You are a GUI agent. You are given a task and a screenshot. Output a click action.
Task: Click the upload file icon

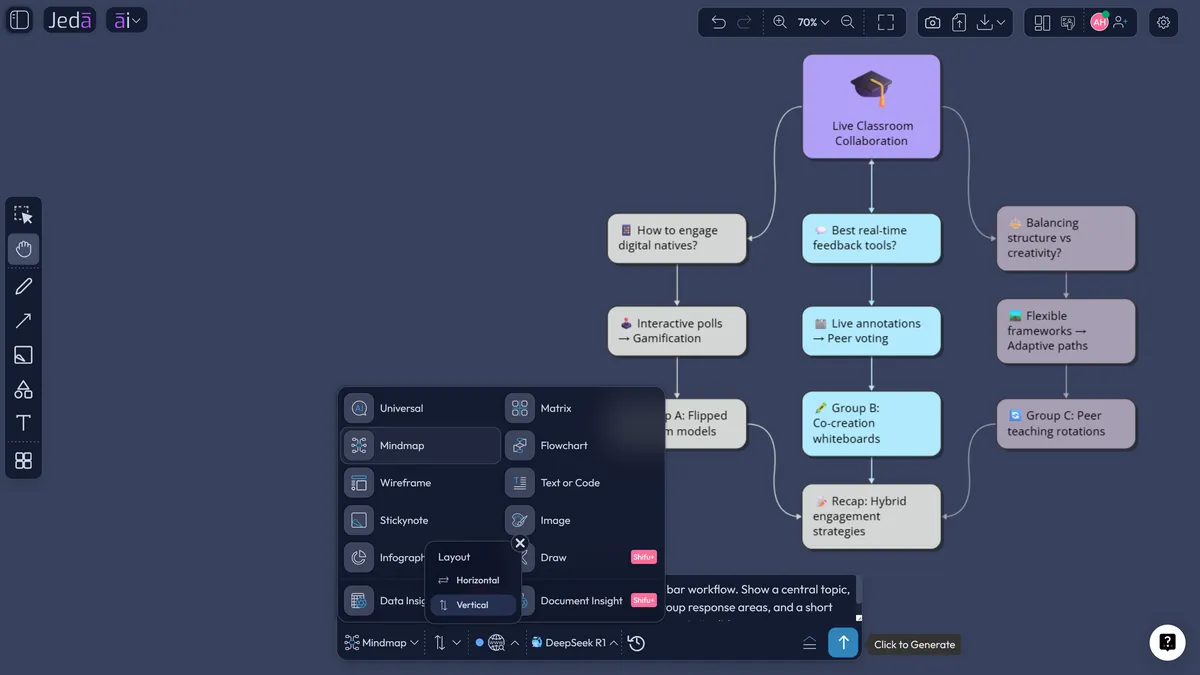[x=959, y=22]
